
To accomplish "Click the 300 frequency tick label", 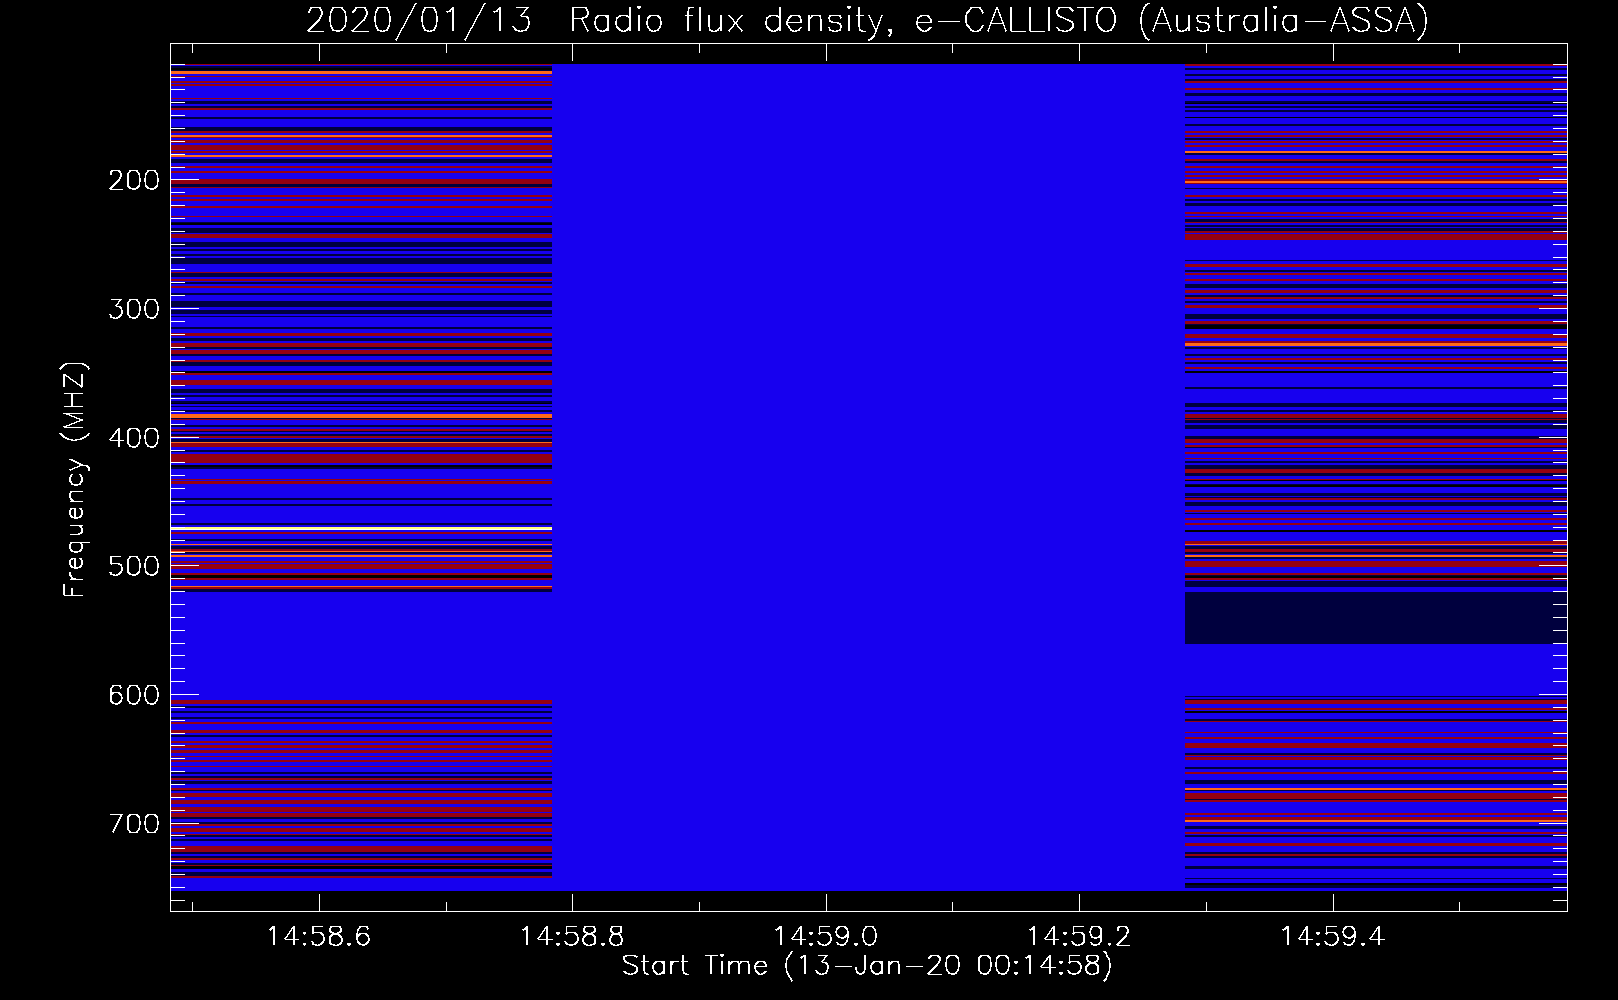I will click(x=134, y=309).
